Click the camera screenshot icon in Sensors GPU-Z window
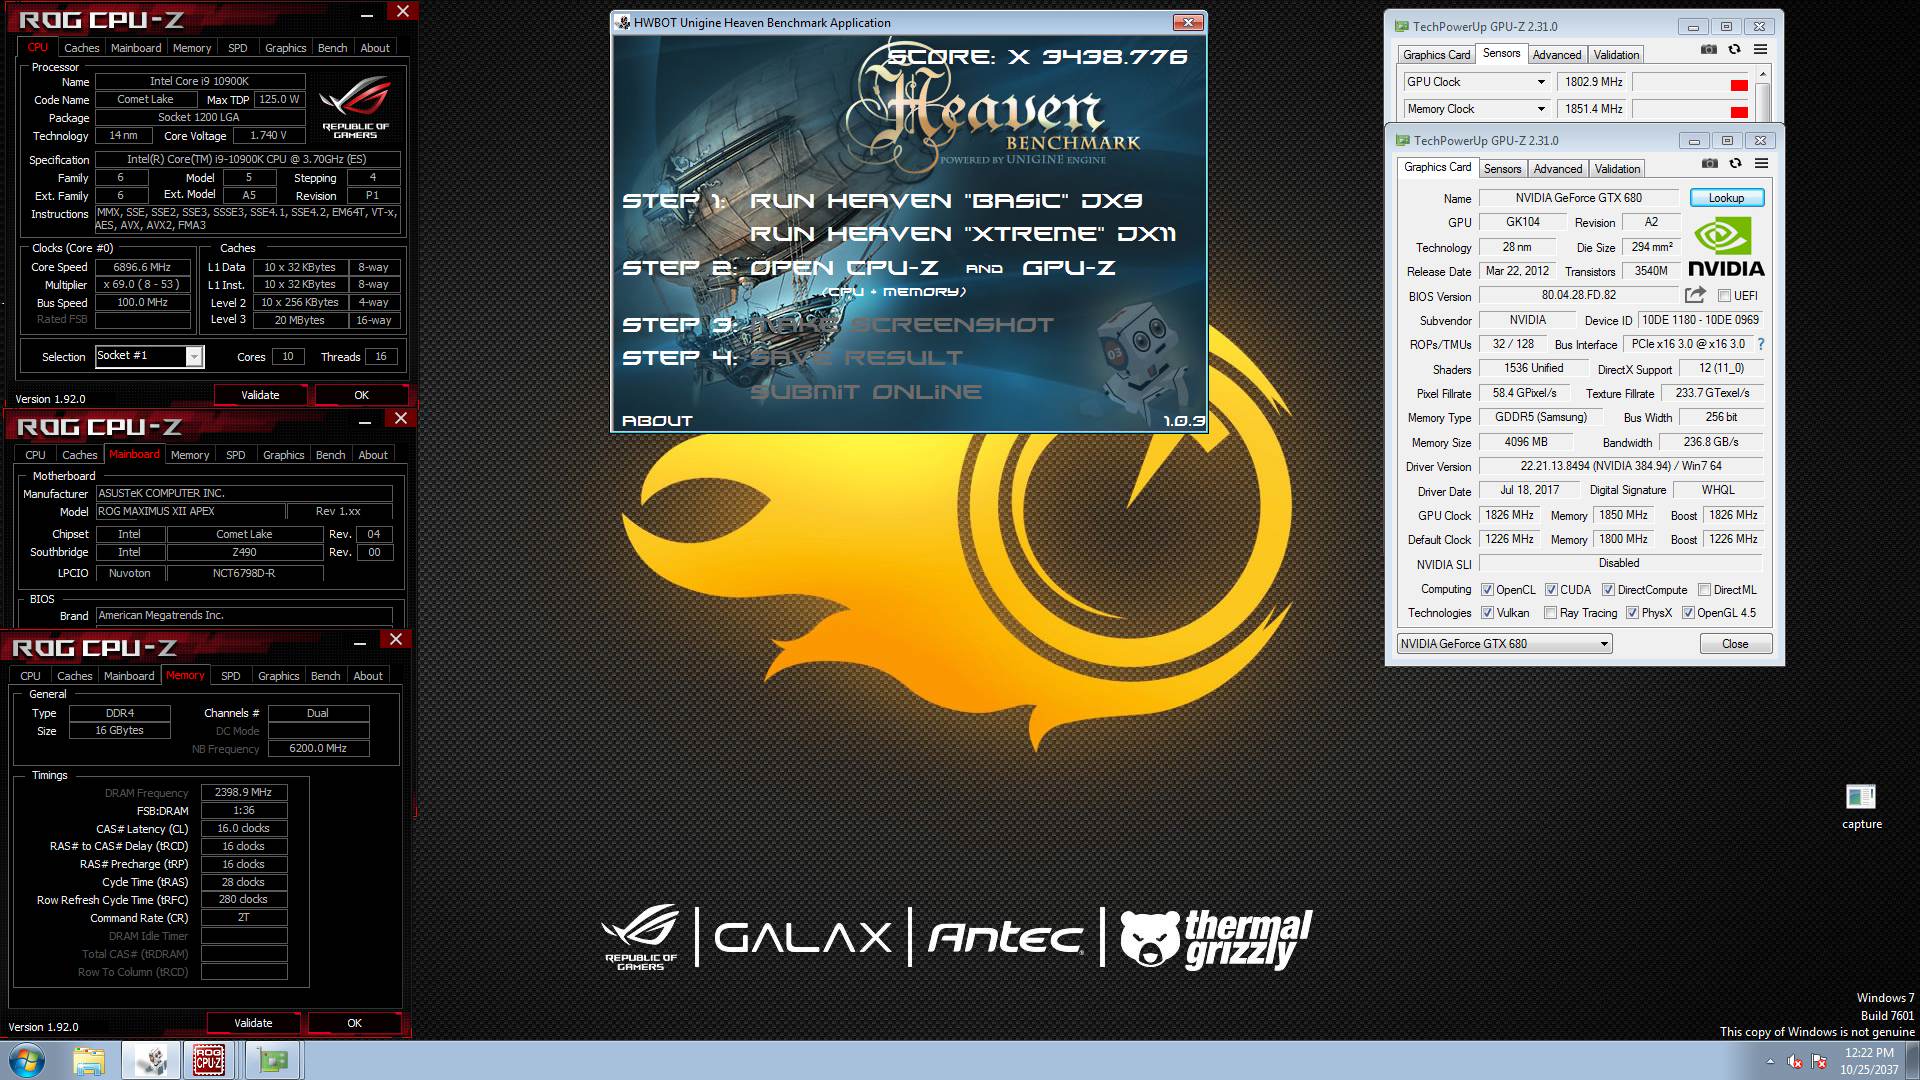The height and width of the screenshot is (1080, 1920). pos(1709,50)
